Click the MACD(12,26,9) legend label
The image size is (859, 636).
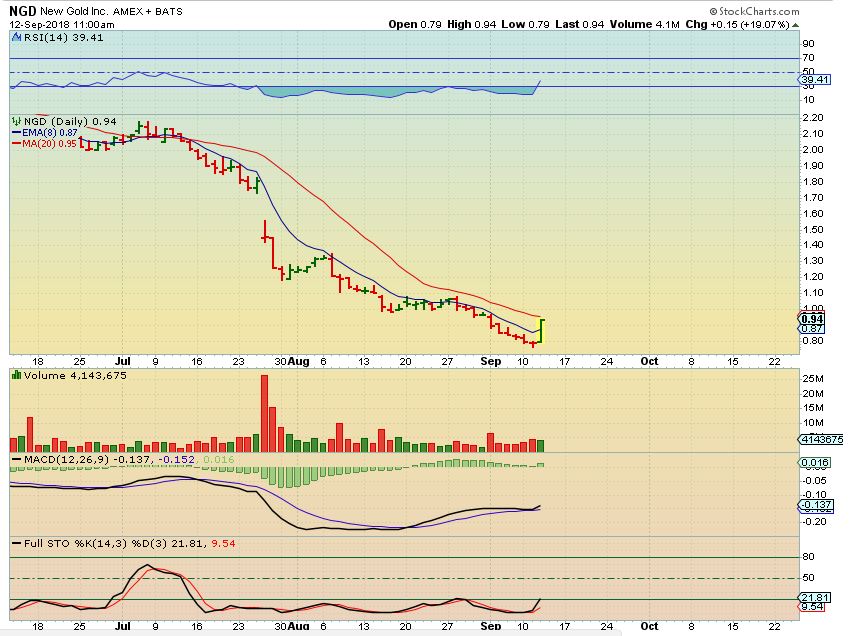[66, 459]
